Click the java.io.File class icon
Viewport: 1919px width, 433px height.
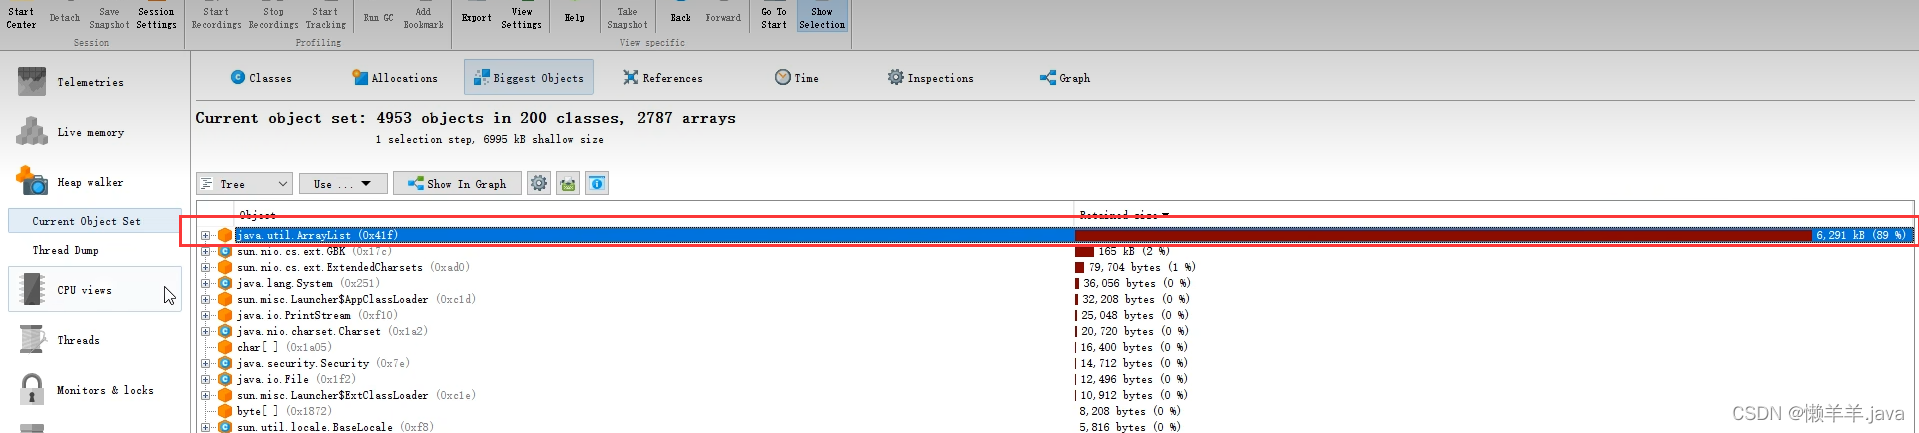tap(225, 379)
